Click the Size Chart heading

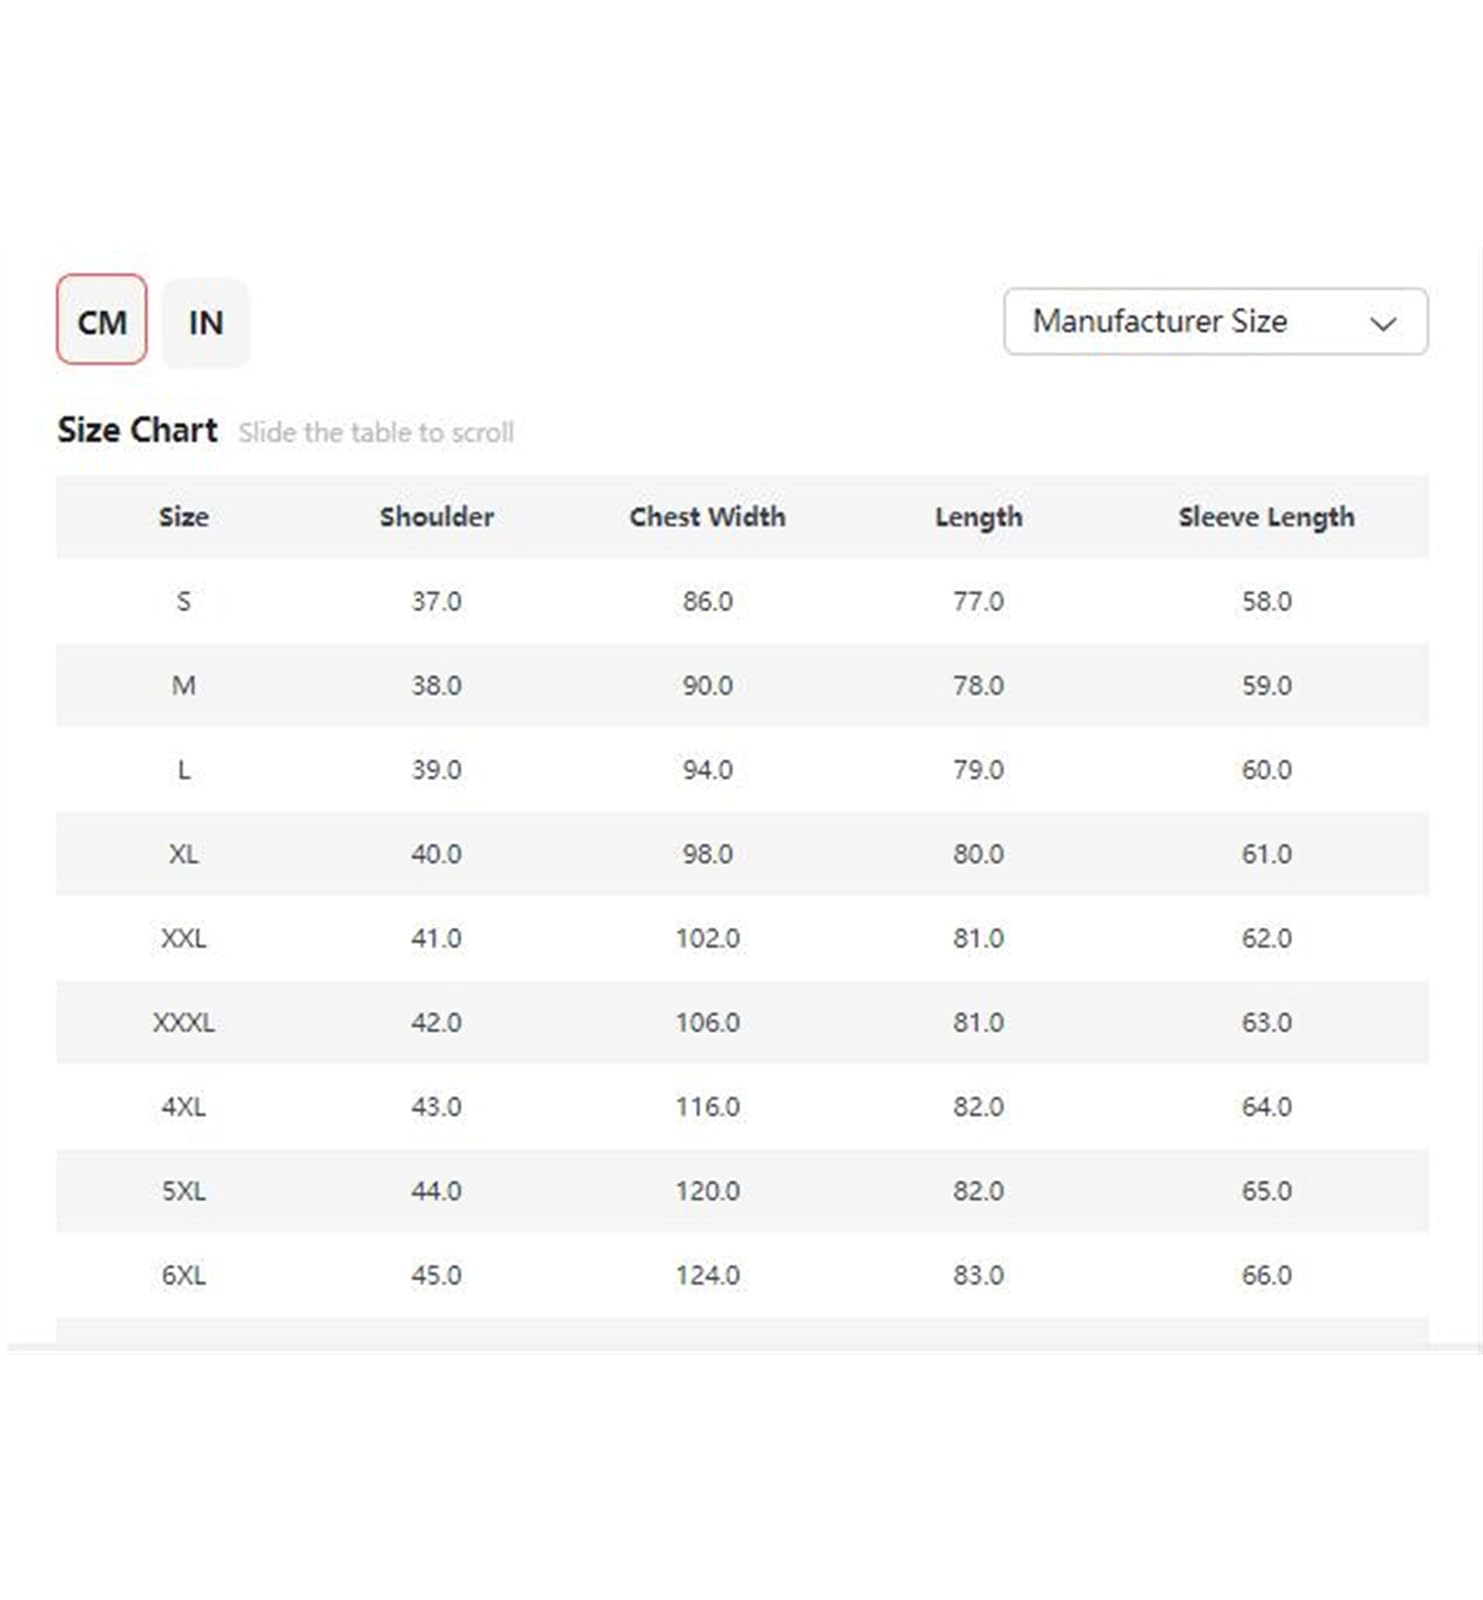click(x=137, y=430)
